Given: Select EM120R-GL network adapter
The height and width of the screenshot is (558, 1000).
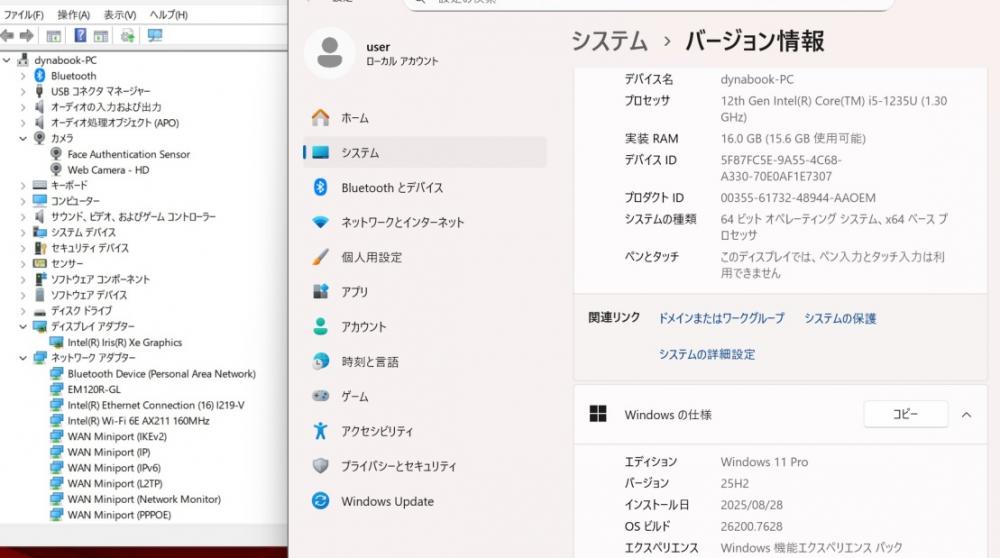Looking at the screenshot, I should [x=94, y=390].
